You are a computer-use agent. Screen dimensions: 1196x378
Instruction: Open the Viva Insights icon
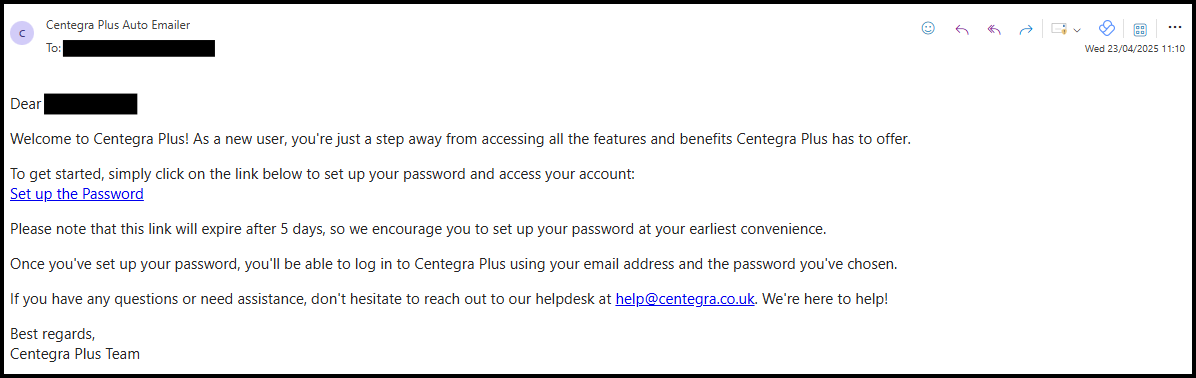tap(1107, 29)
